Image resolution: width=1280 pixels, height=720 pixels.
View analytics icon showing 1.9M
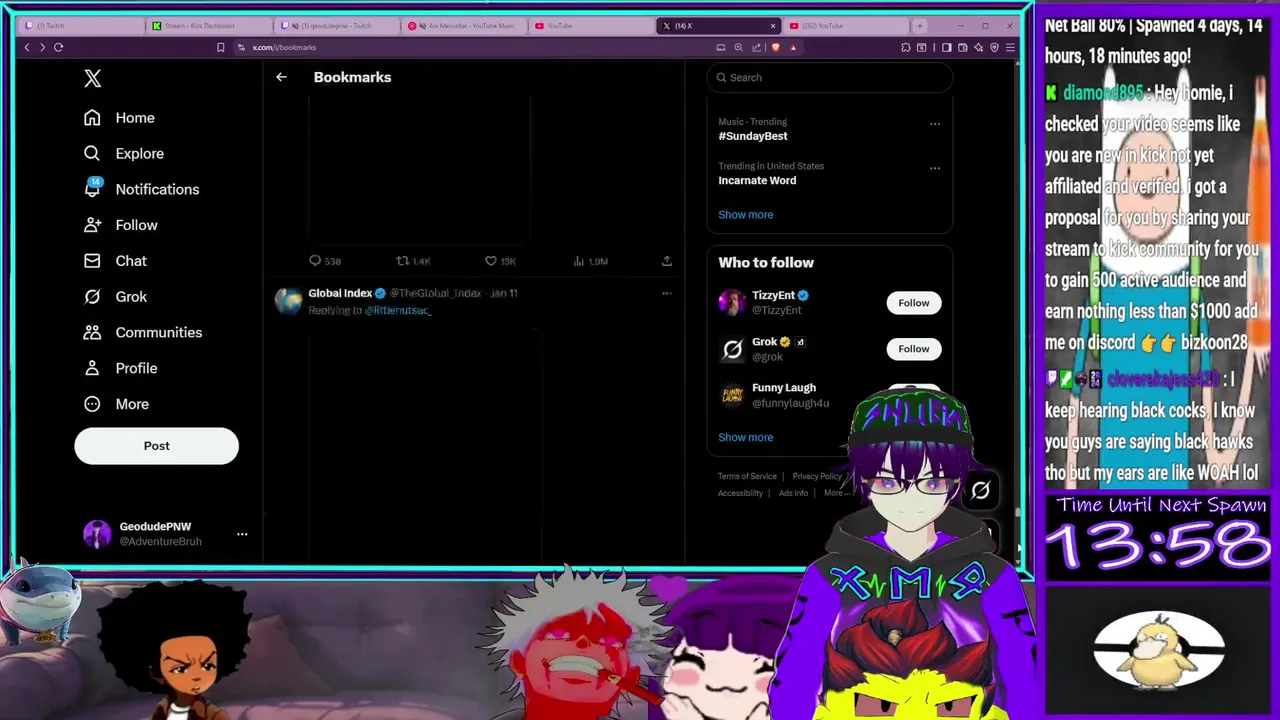coord(589,261)
